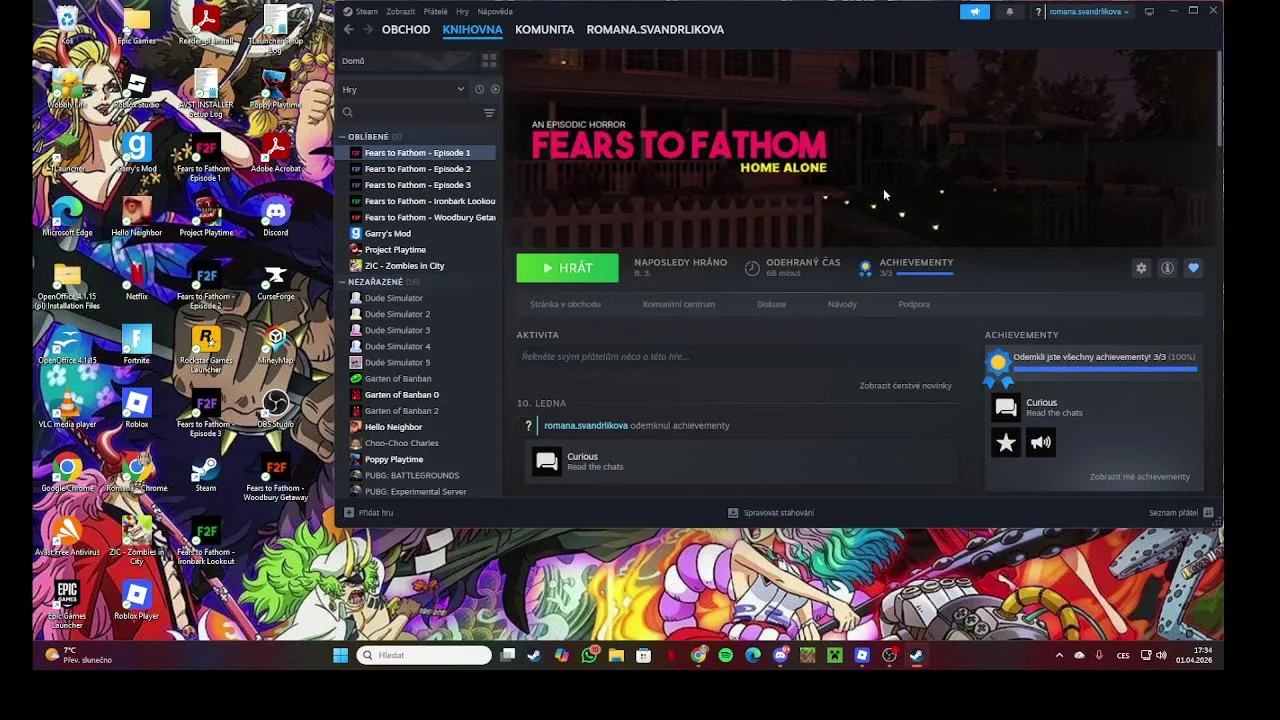Collapse the OBLÍBENÉ category
The image size is (1280, 720).
coord(343,137)
